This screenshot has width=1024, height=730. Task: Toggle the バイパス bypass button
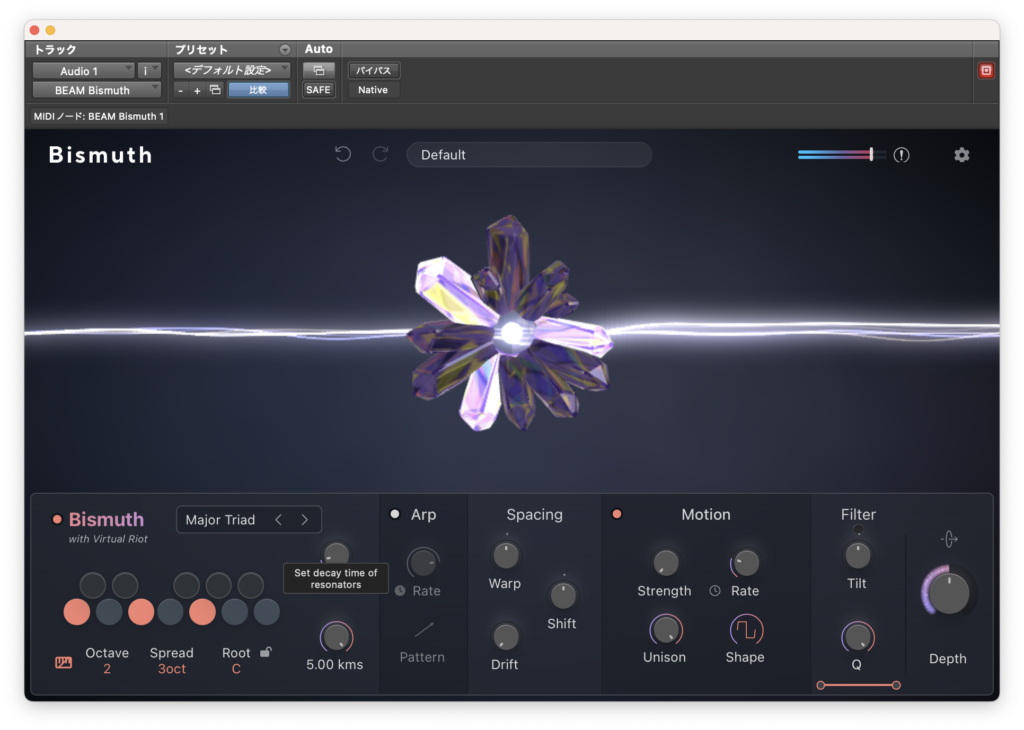point(374,70)
